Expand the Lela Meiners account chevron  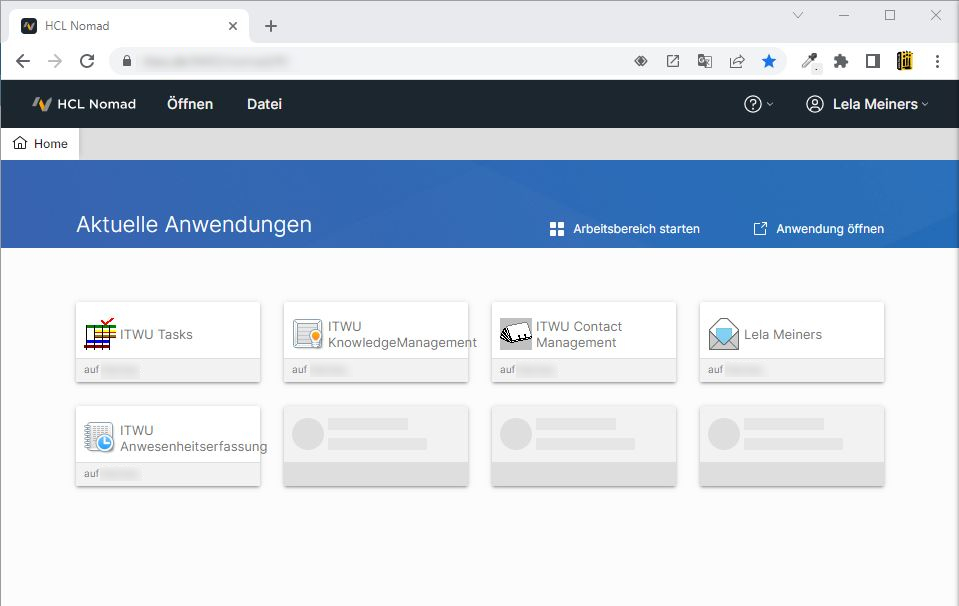click(925, 105)
